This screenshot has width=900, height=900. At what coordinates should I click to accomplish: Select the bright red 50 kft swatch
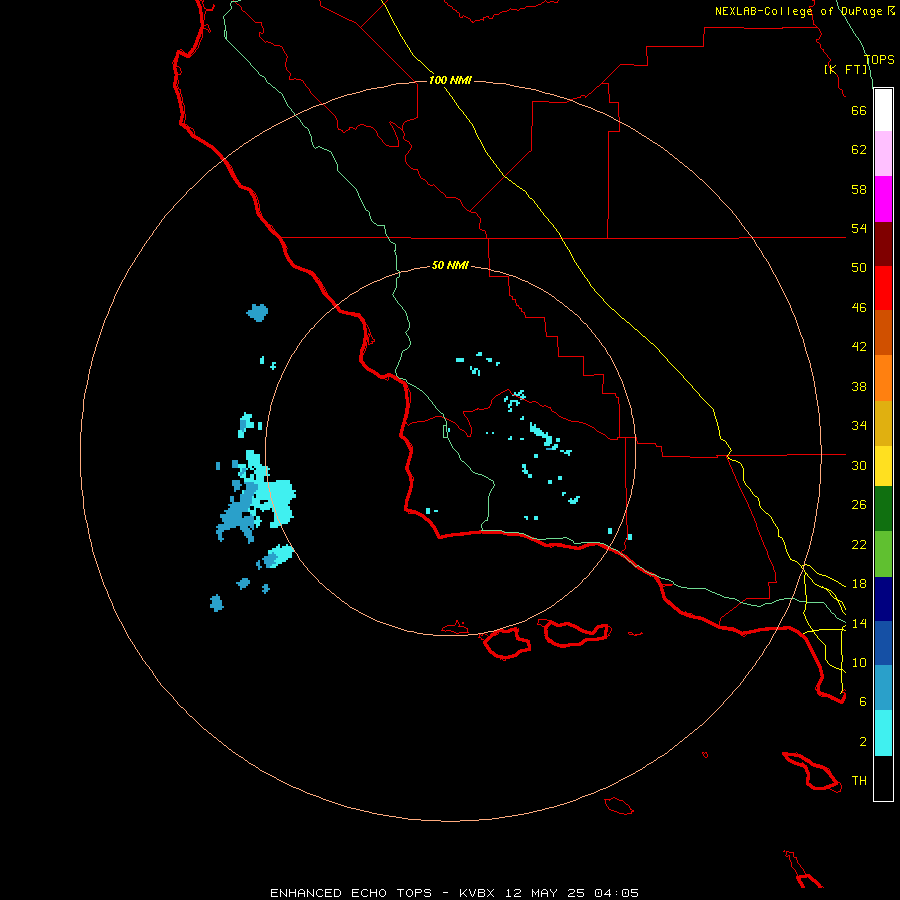pyautogui.click(x=883, y=288)
